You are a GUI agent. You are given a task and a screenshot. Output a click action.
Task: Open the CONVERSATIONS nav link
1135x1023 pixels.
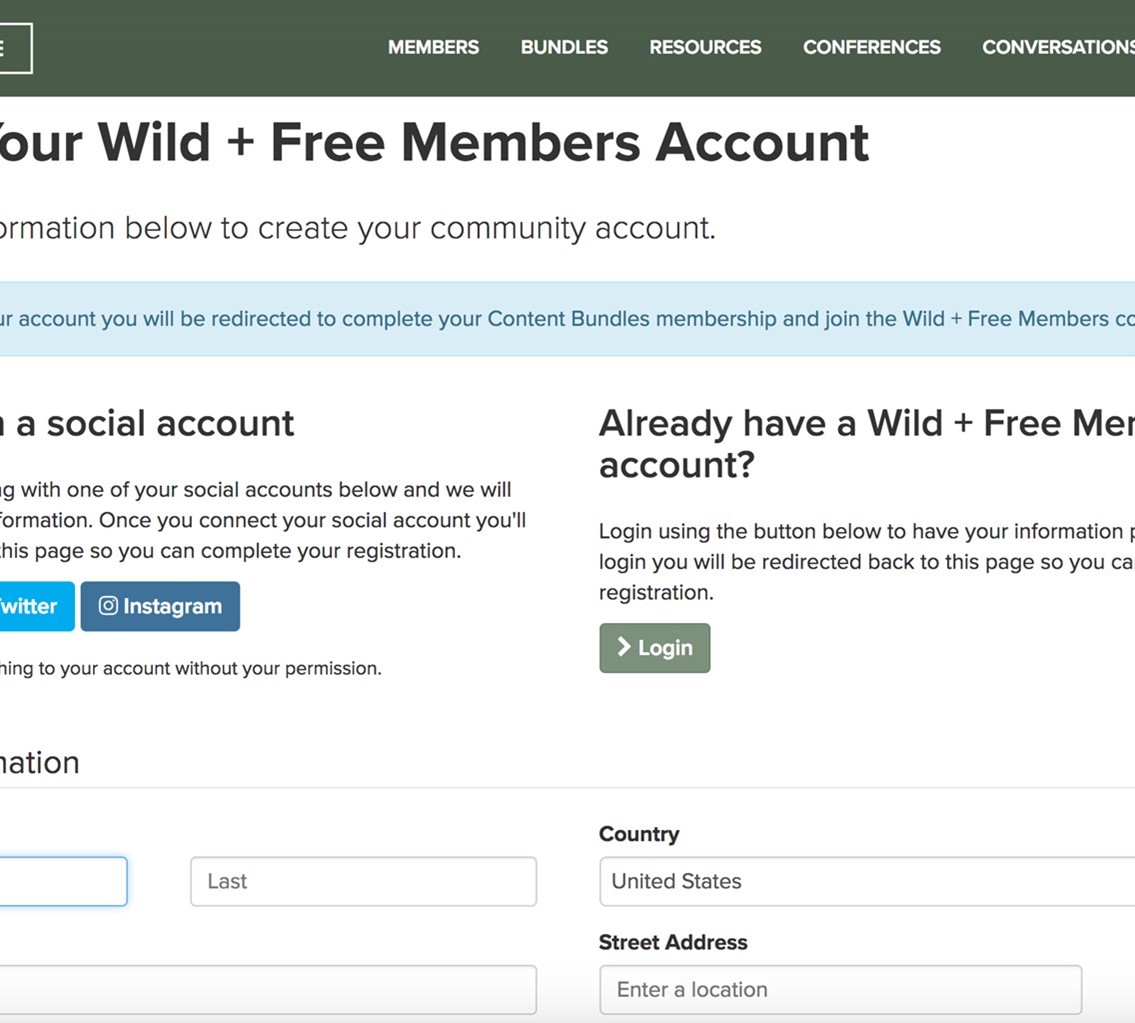click(x=1057, y=47)
